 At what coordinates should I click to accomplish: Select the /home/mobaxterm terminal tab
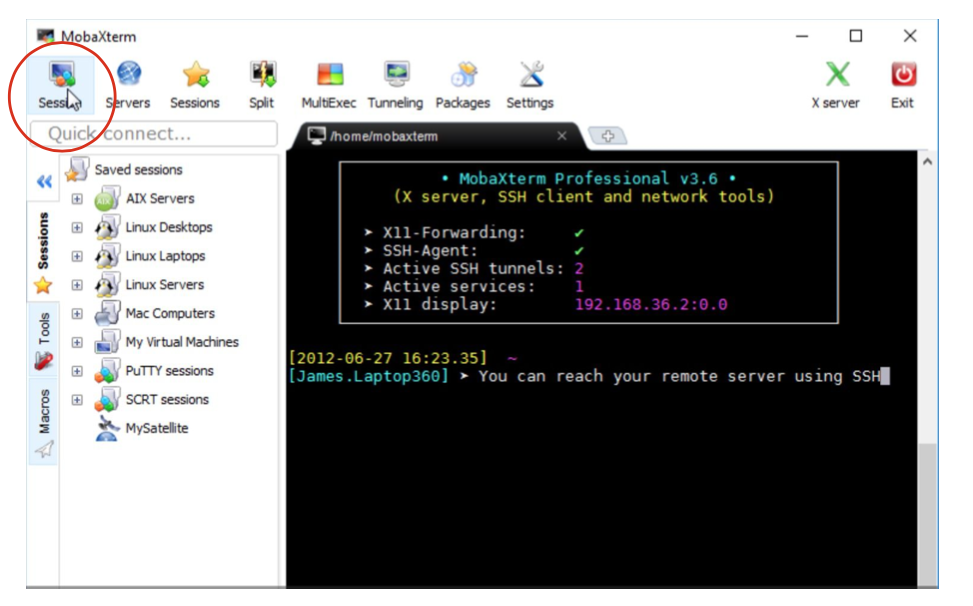pyautogui.click(x=436, y=136)
